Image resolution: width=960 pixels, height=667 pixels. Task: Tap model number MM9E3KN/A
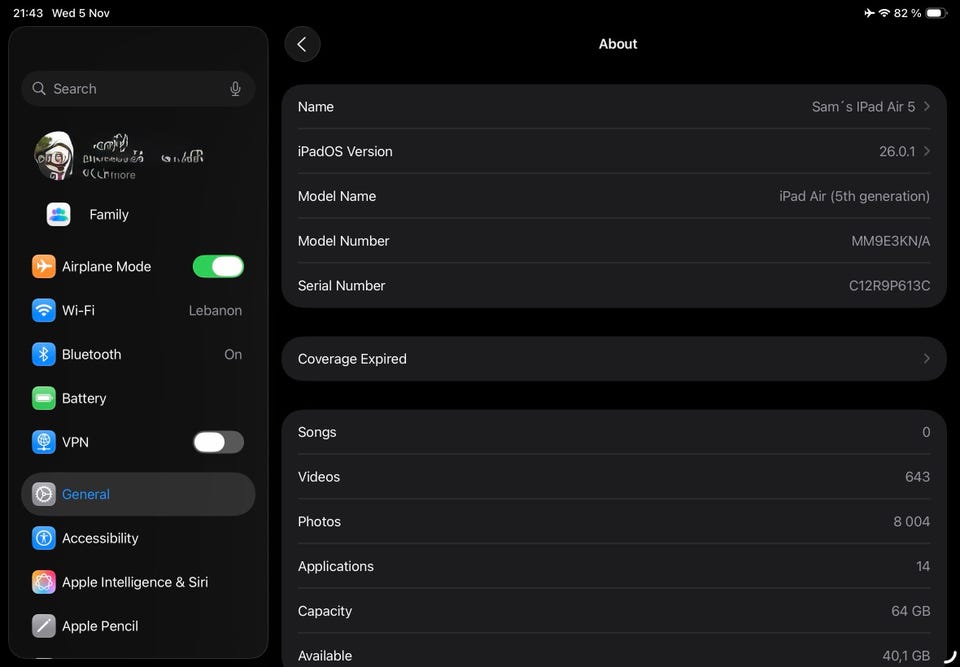891,241
